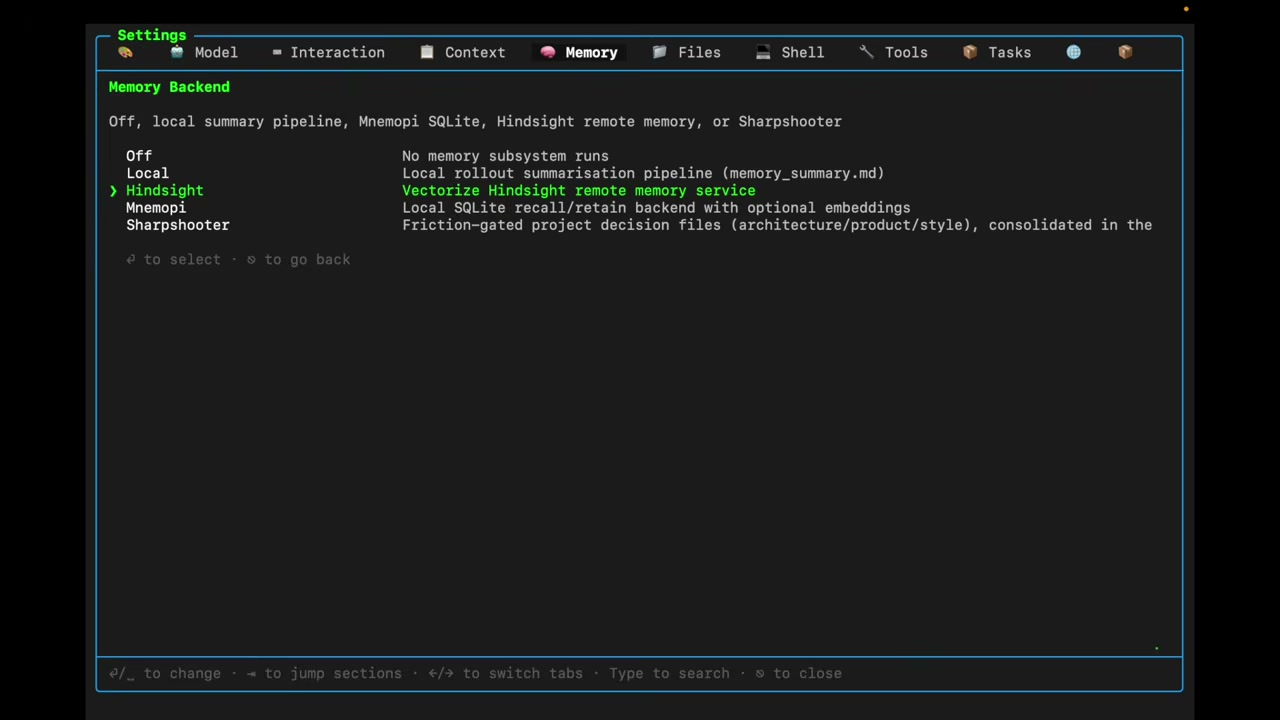Select the Off memory backend option
Screen dimensions: 1280x720
click(x=139, y=156)
